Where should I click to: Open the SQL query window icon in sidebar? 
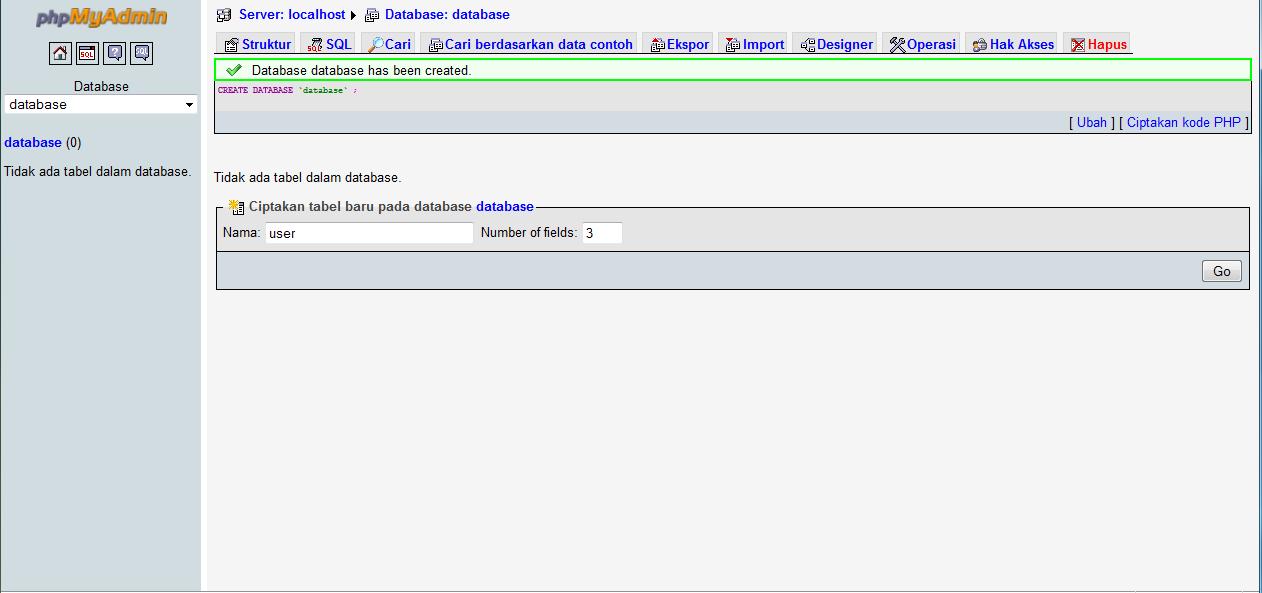86,53
